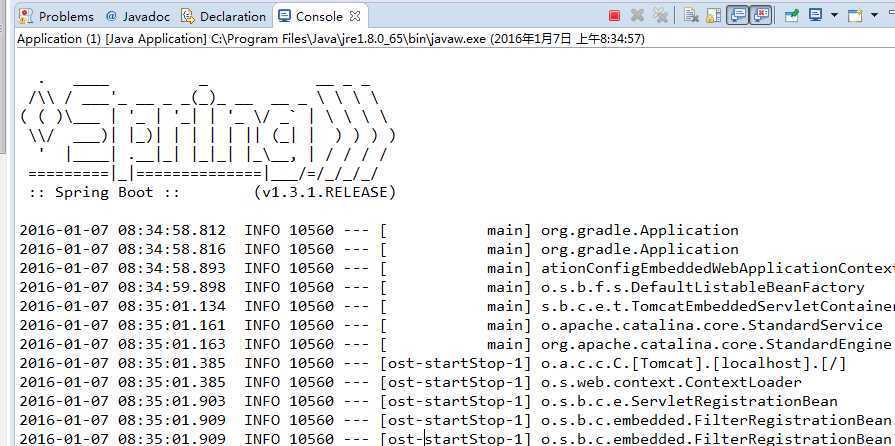Click the Console tab monitor icon
Screen dimensions: 895x446
[x=284, y=17]
